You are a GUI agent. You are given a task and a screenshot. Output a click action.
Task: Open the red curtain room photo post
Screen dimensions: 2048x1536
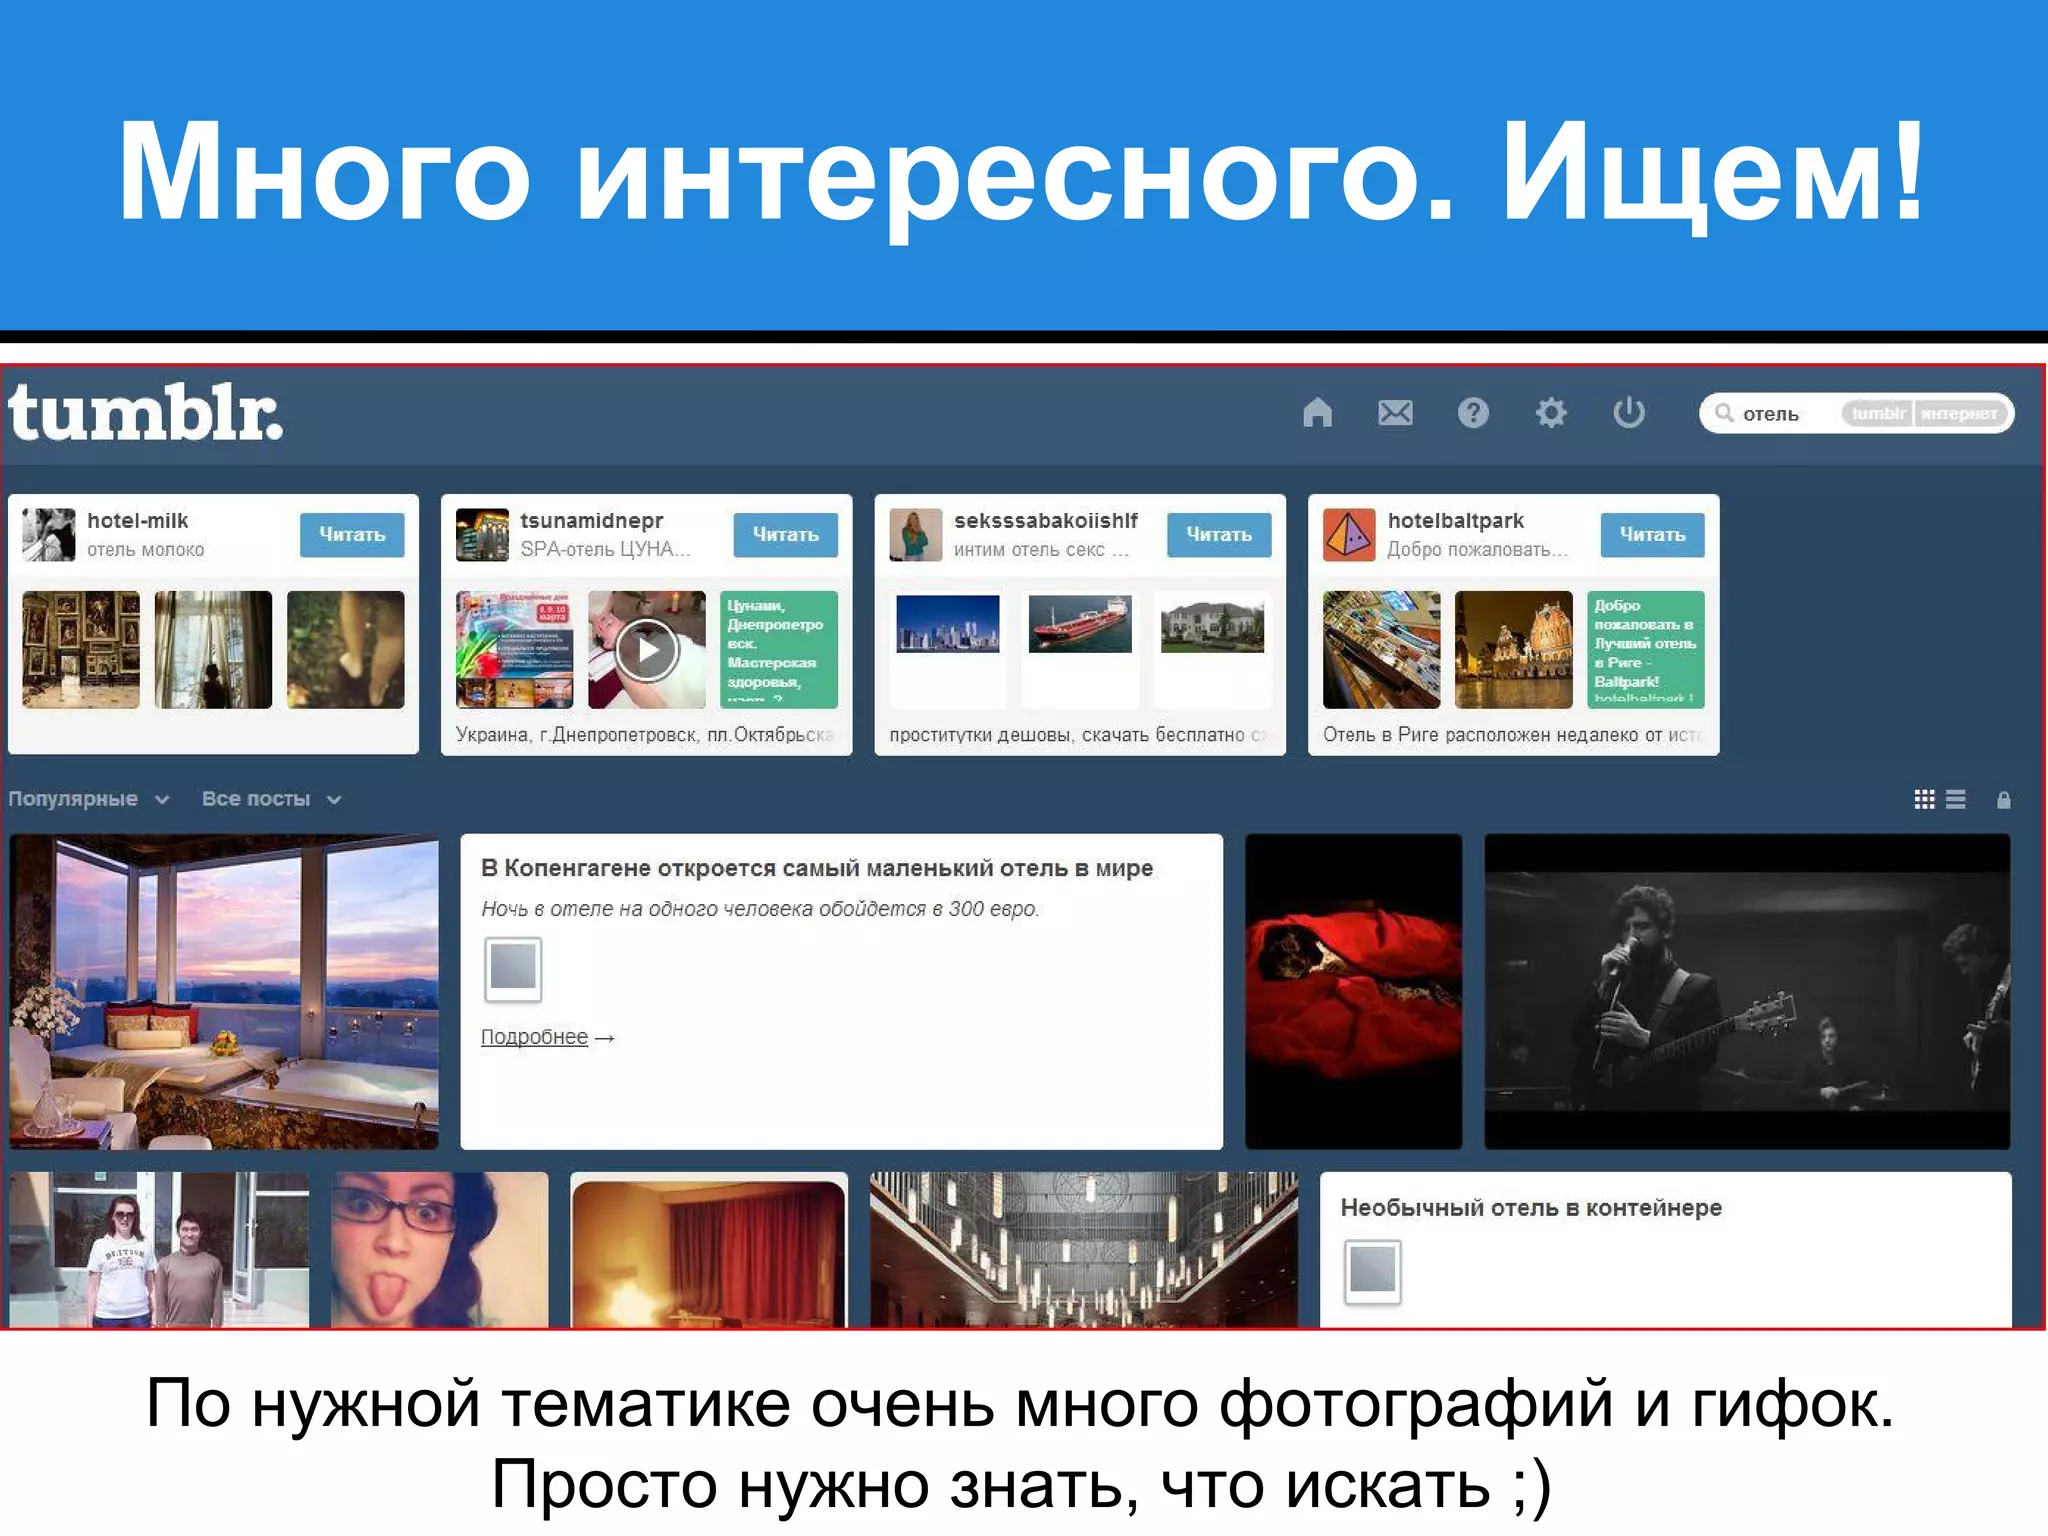point(709,1250)
